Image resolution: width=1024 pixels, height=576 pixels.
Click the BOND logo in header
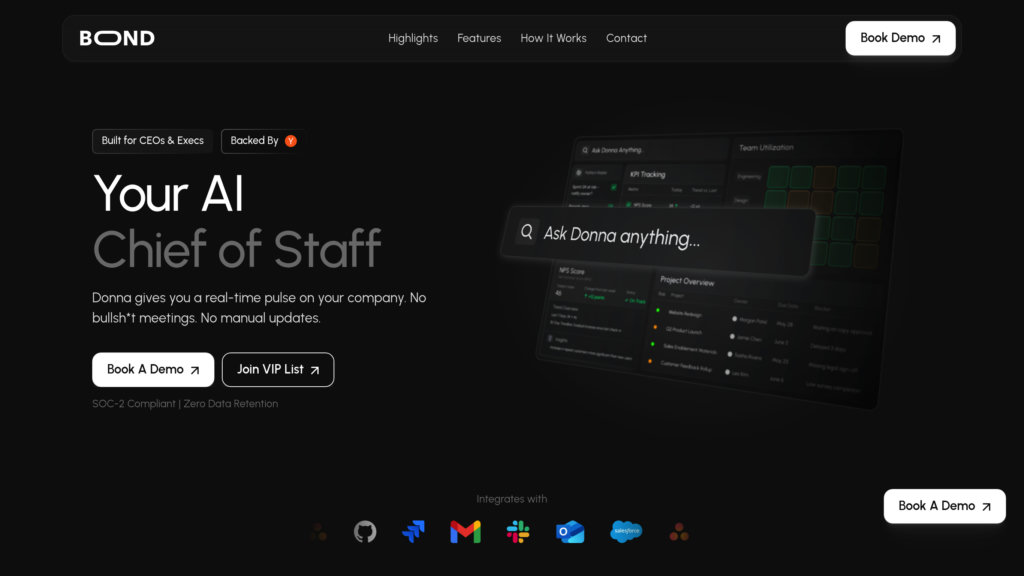point(117,38)
